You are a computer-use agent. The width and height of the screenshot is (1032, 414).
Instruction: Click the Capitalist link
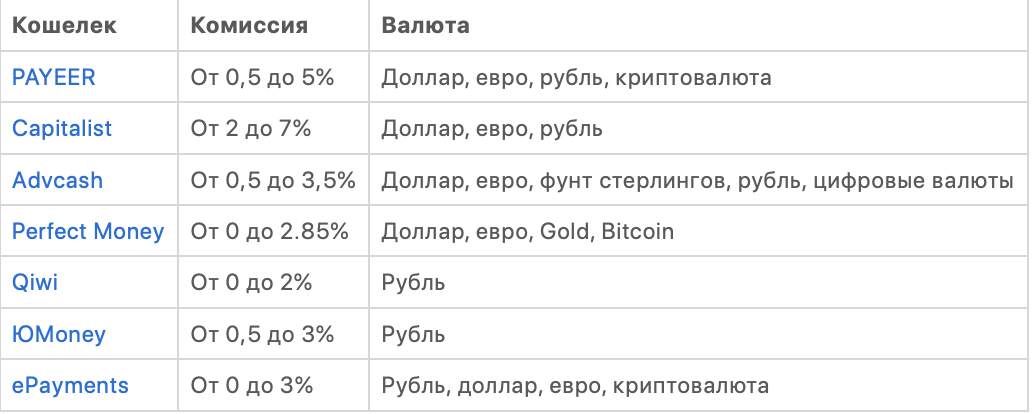(x=62, y=129)
